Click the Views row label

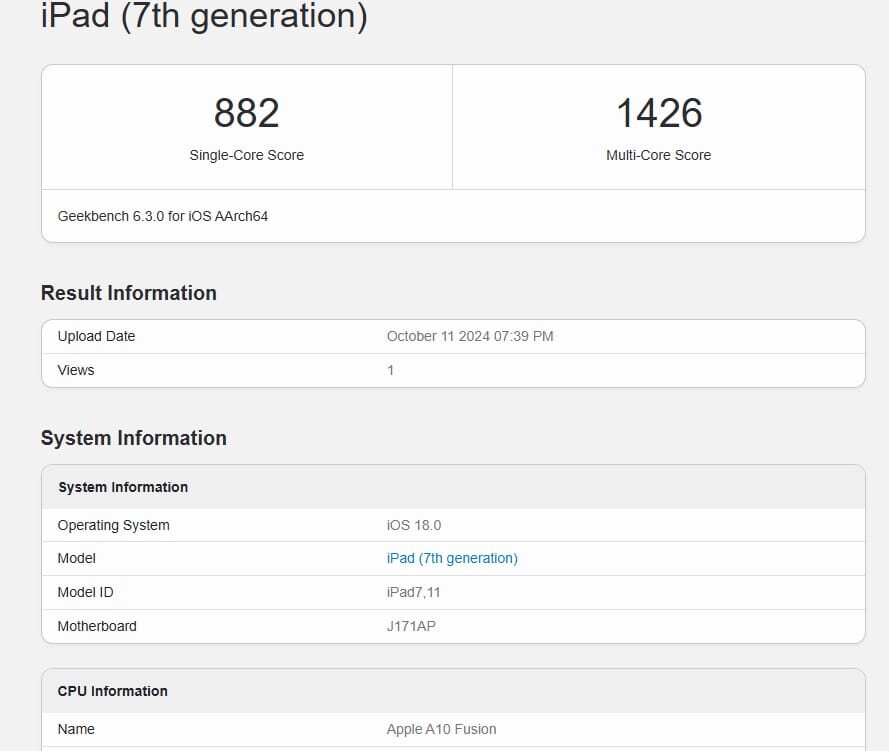[76, 370]
